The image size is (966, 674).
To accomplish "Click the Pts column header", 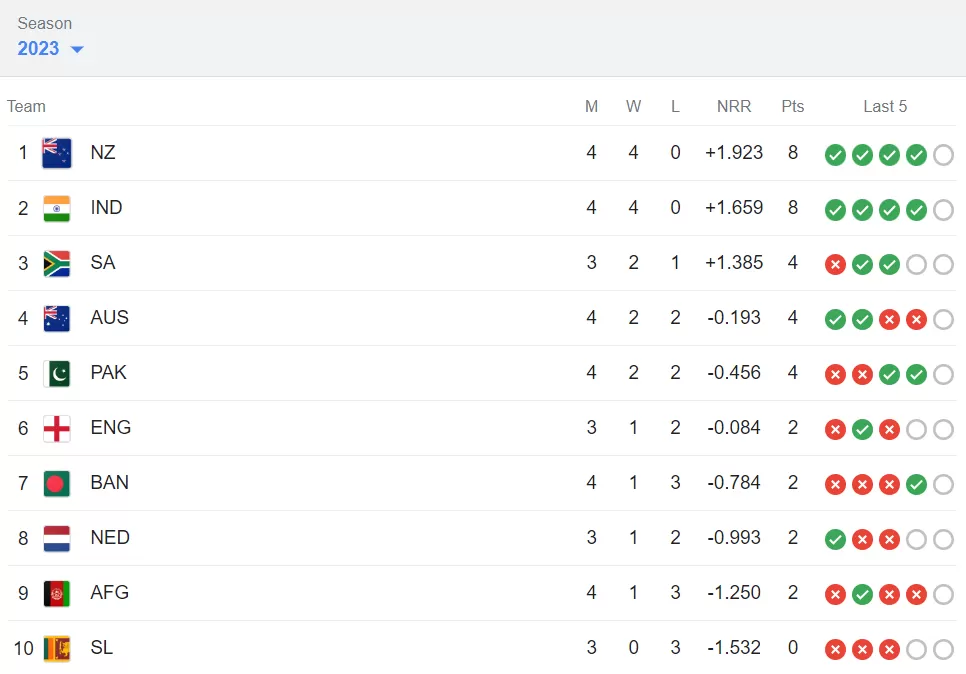I will [793, 106].
